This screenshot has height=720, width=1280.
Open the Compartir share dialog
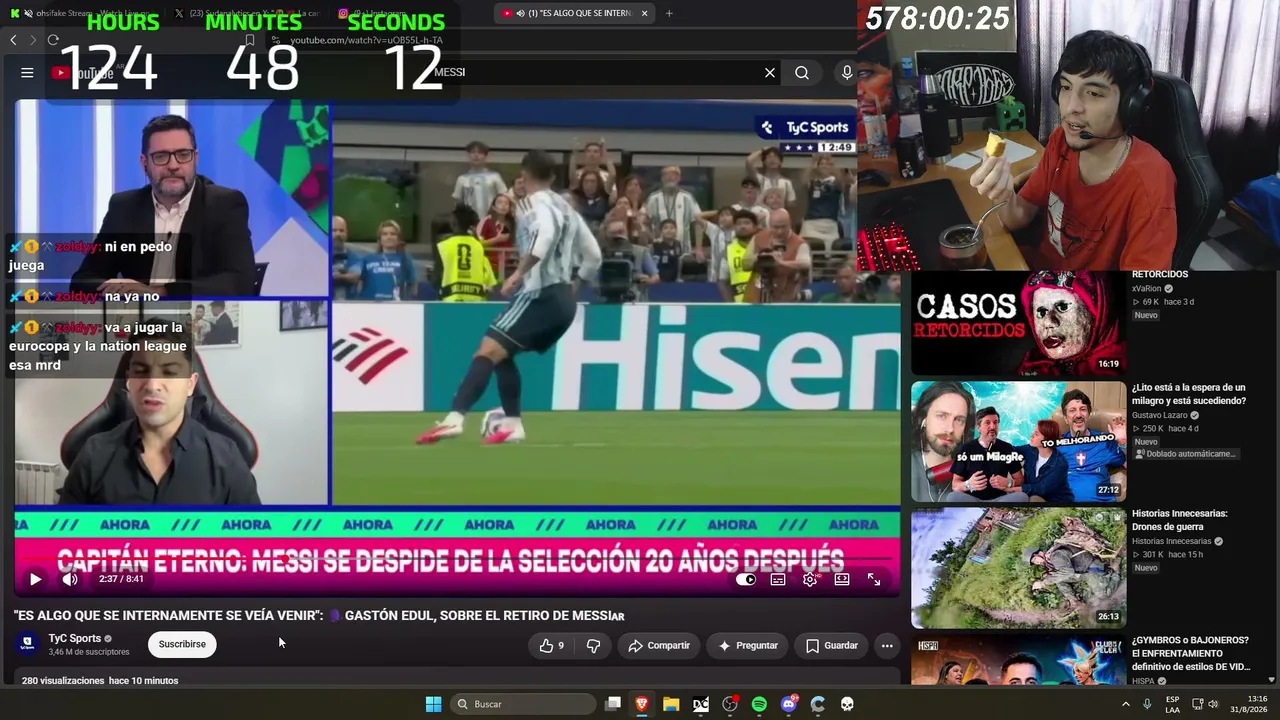[x=659, y=646]
